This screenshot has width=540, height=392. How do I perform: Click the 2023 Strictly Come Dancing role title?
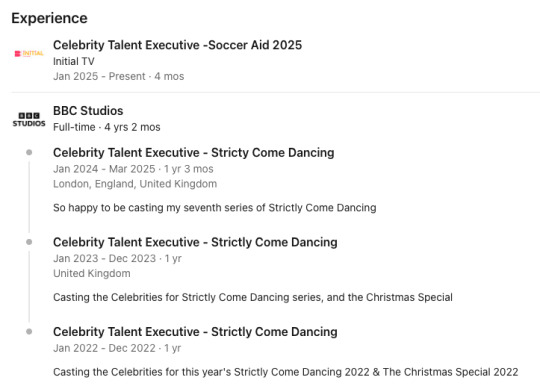click(x=195, y=242)
